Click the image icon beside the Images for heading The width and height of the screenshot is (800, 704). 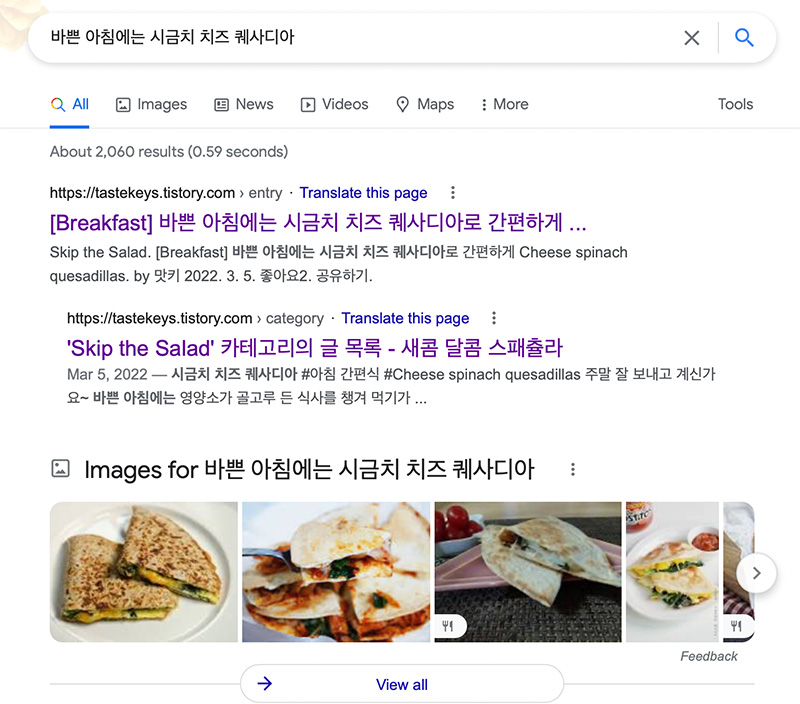coord(60,468)
